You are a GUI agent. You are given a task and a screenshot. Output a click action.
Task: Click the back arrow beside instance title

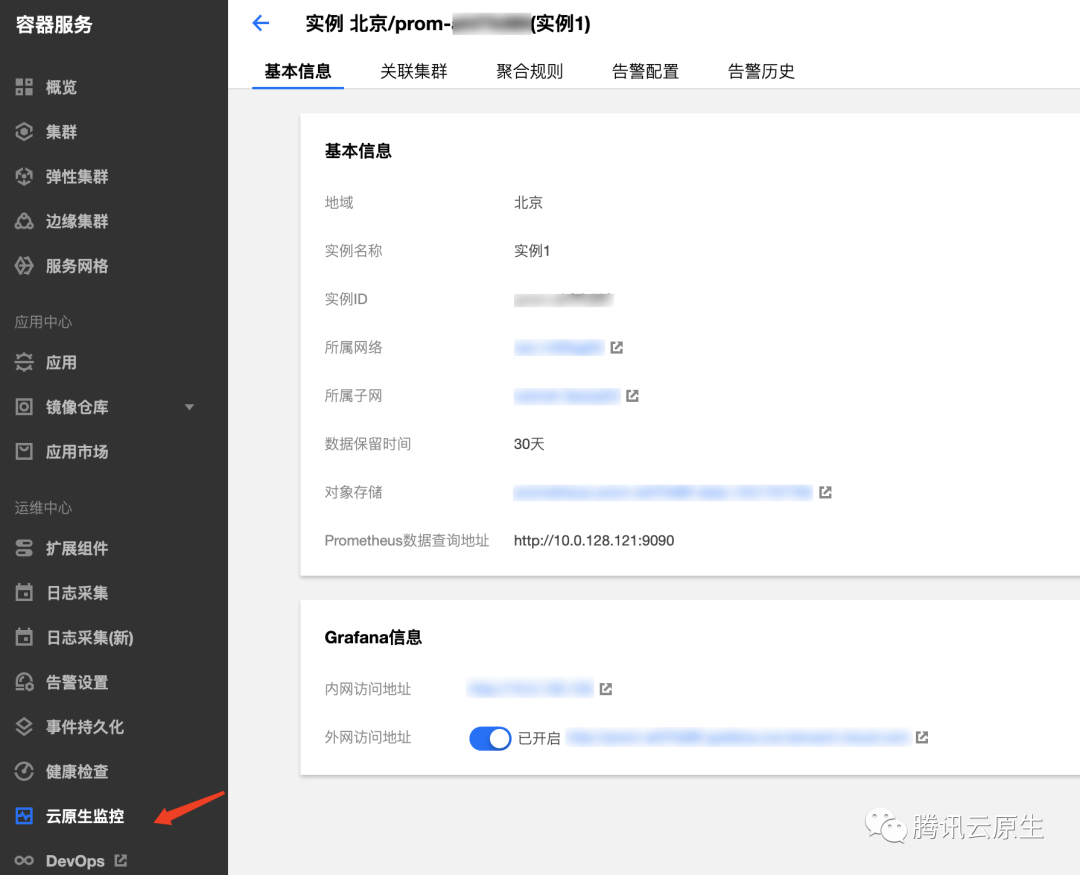tap(261, 24)
